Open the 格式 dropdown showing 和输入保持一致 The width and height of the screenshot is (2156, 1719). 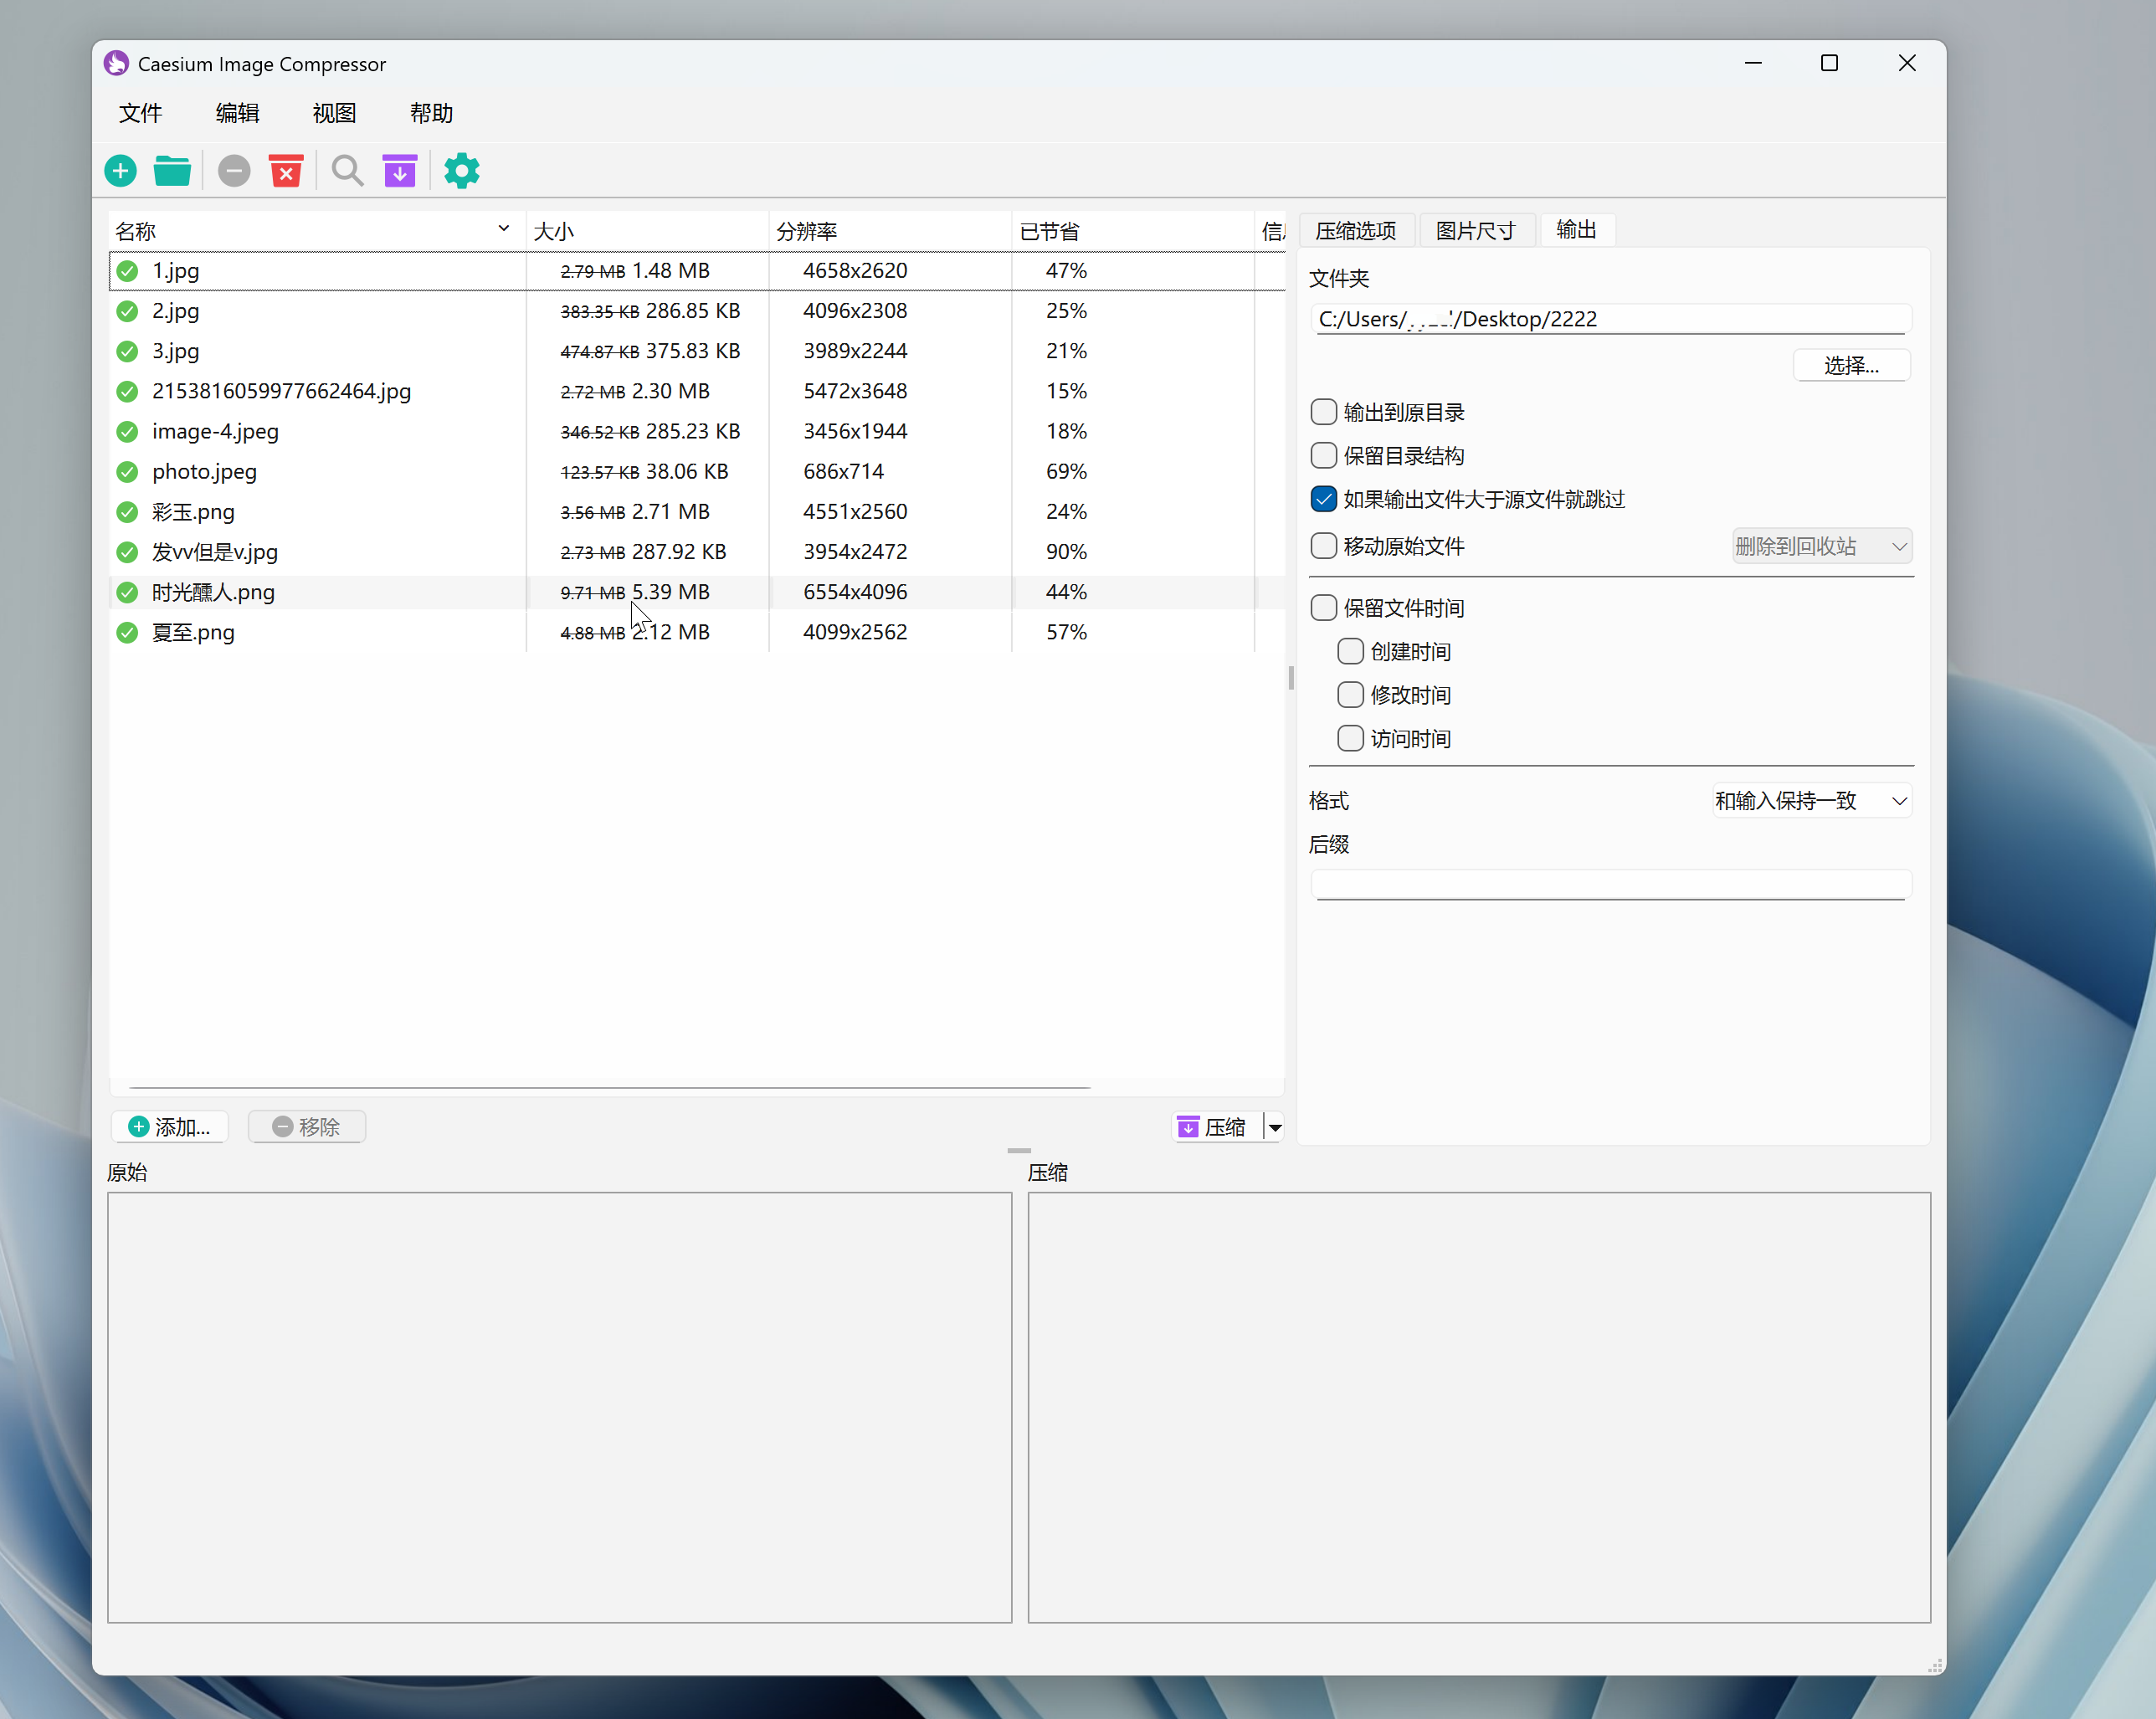1810,801
